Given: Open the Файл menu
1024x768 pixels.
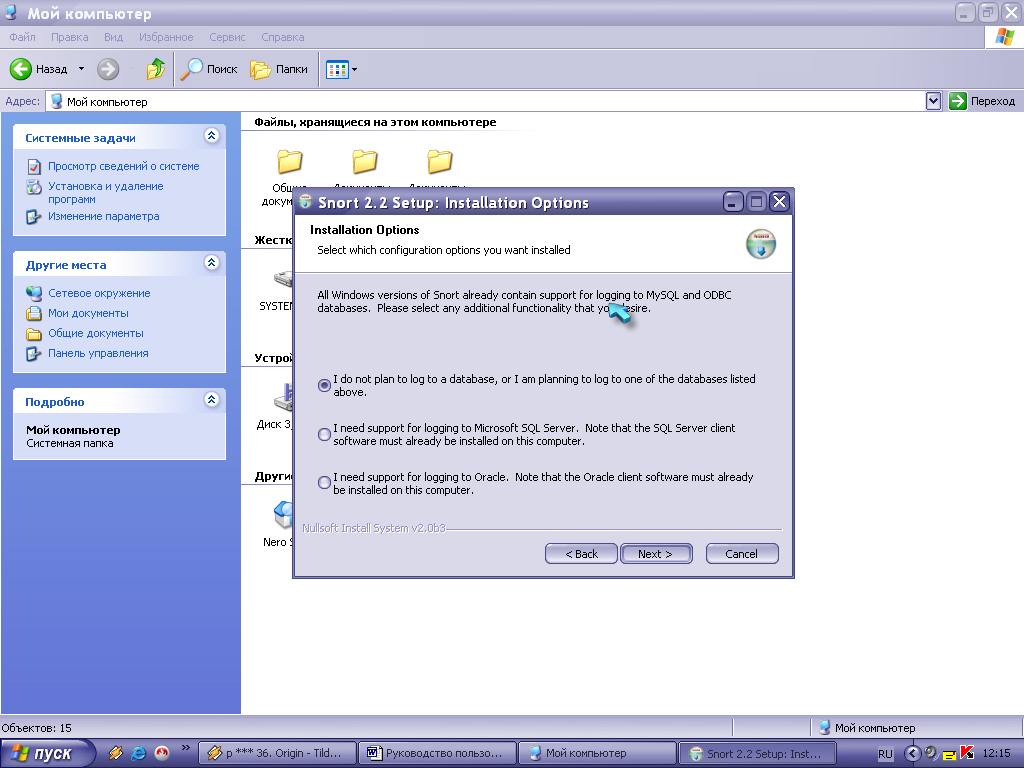Looking at the screenshot, I should click(22, 37).
